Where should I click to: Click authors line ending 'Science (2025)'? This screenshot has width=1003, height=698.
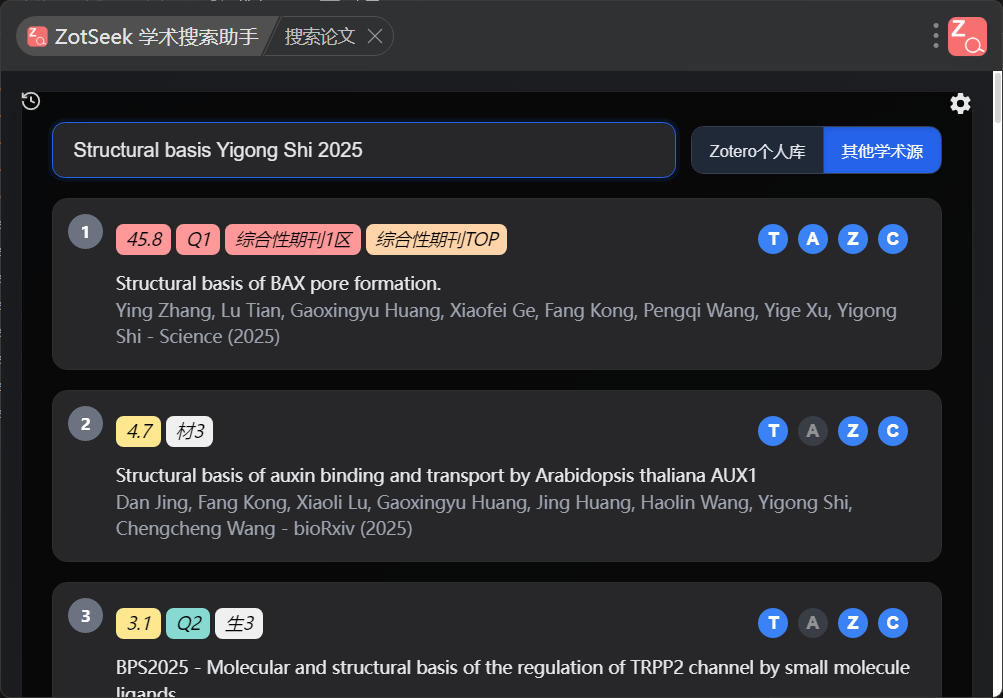tap(506, 323)
